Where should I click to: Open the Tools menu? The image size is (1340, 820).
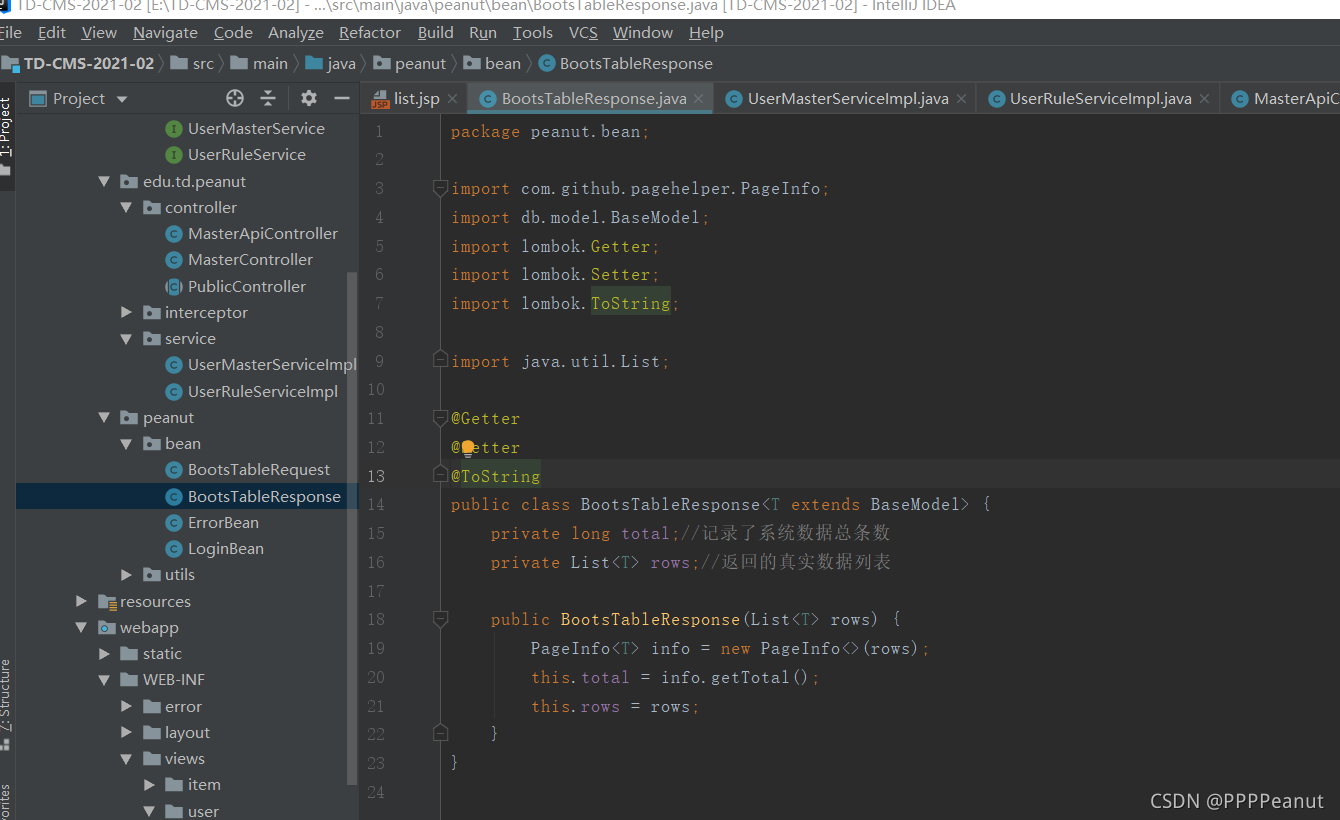(x=533, y=32)
